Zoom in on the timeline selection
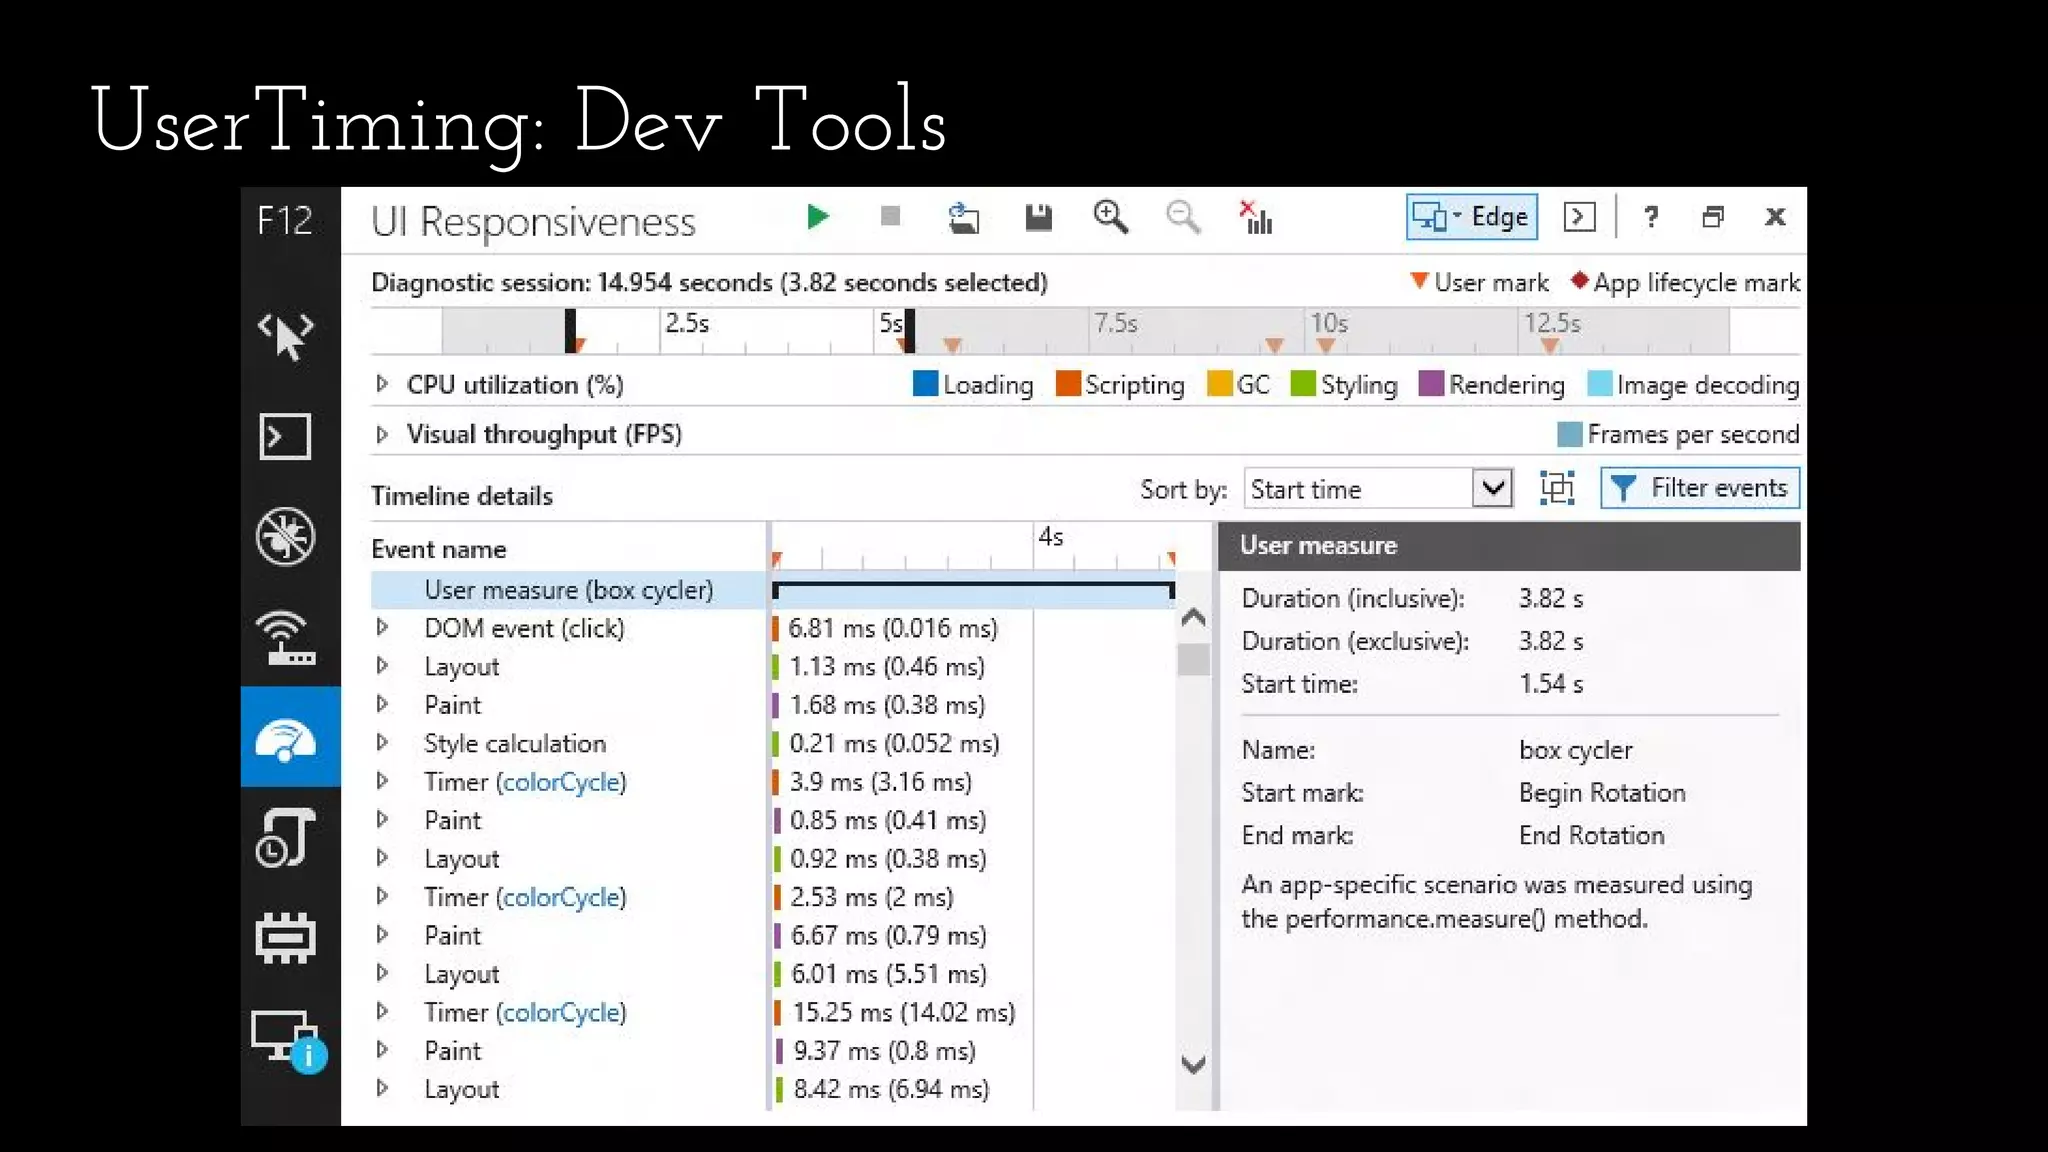Viewport: 2048px width, 1152px height. tap(1110, 217)
